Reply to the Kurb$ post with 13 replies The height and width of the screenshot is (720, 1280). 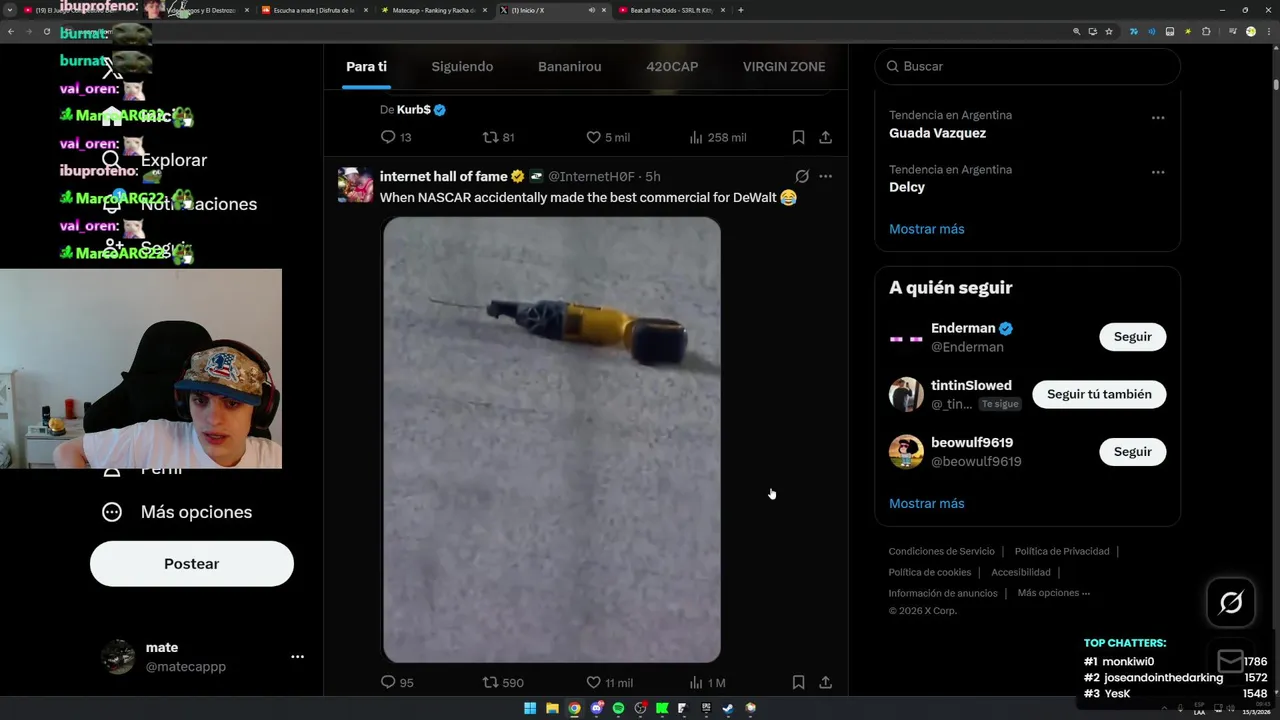(x=396, y=137)
